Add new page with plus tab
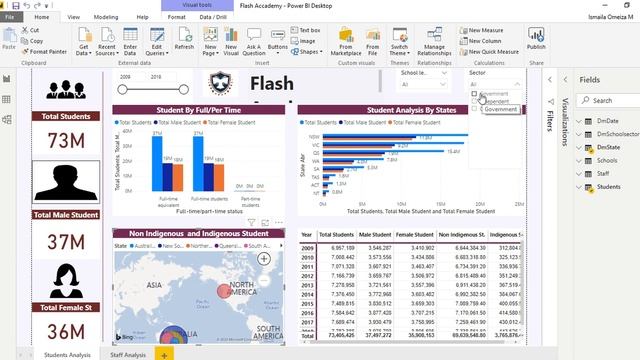This screenshot has width=640, height=360. [x=164, y=355]
